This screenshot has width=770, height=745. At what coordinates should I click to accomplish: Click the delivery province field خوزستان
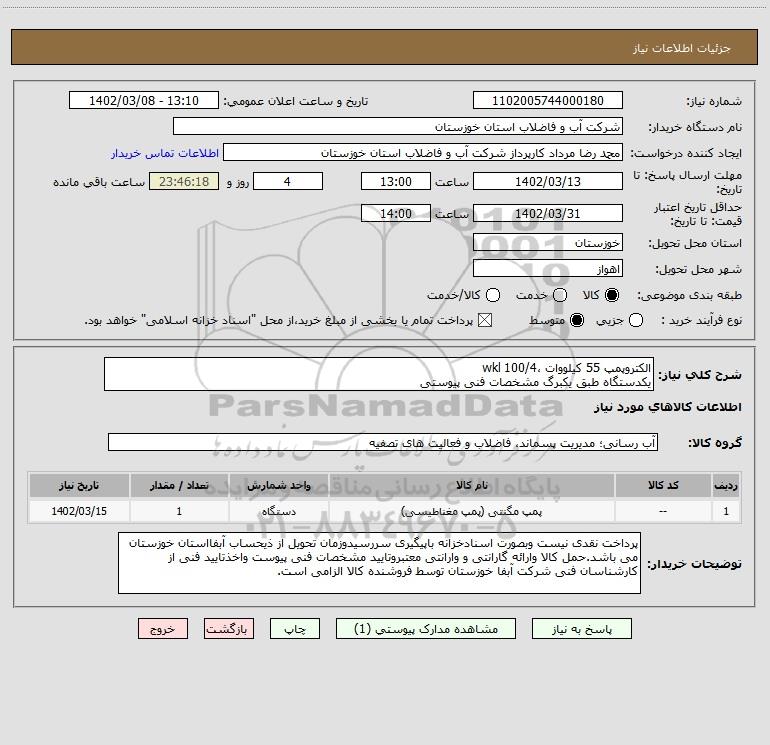(x=548, y=243)
